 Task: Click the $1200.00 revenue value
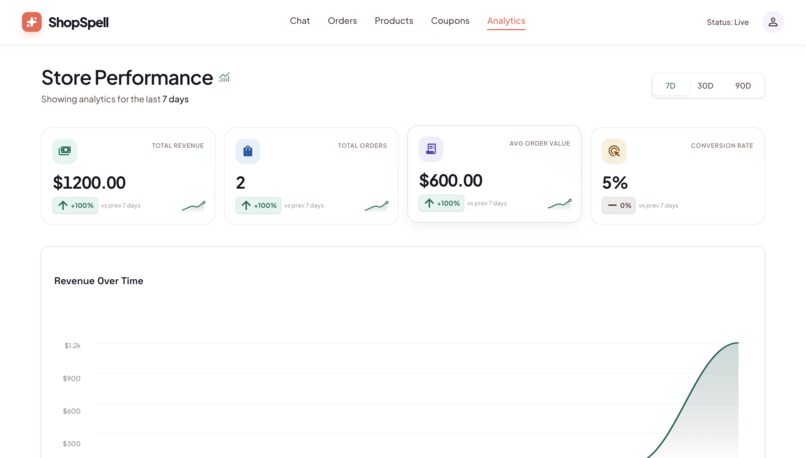89,182
